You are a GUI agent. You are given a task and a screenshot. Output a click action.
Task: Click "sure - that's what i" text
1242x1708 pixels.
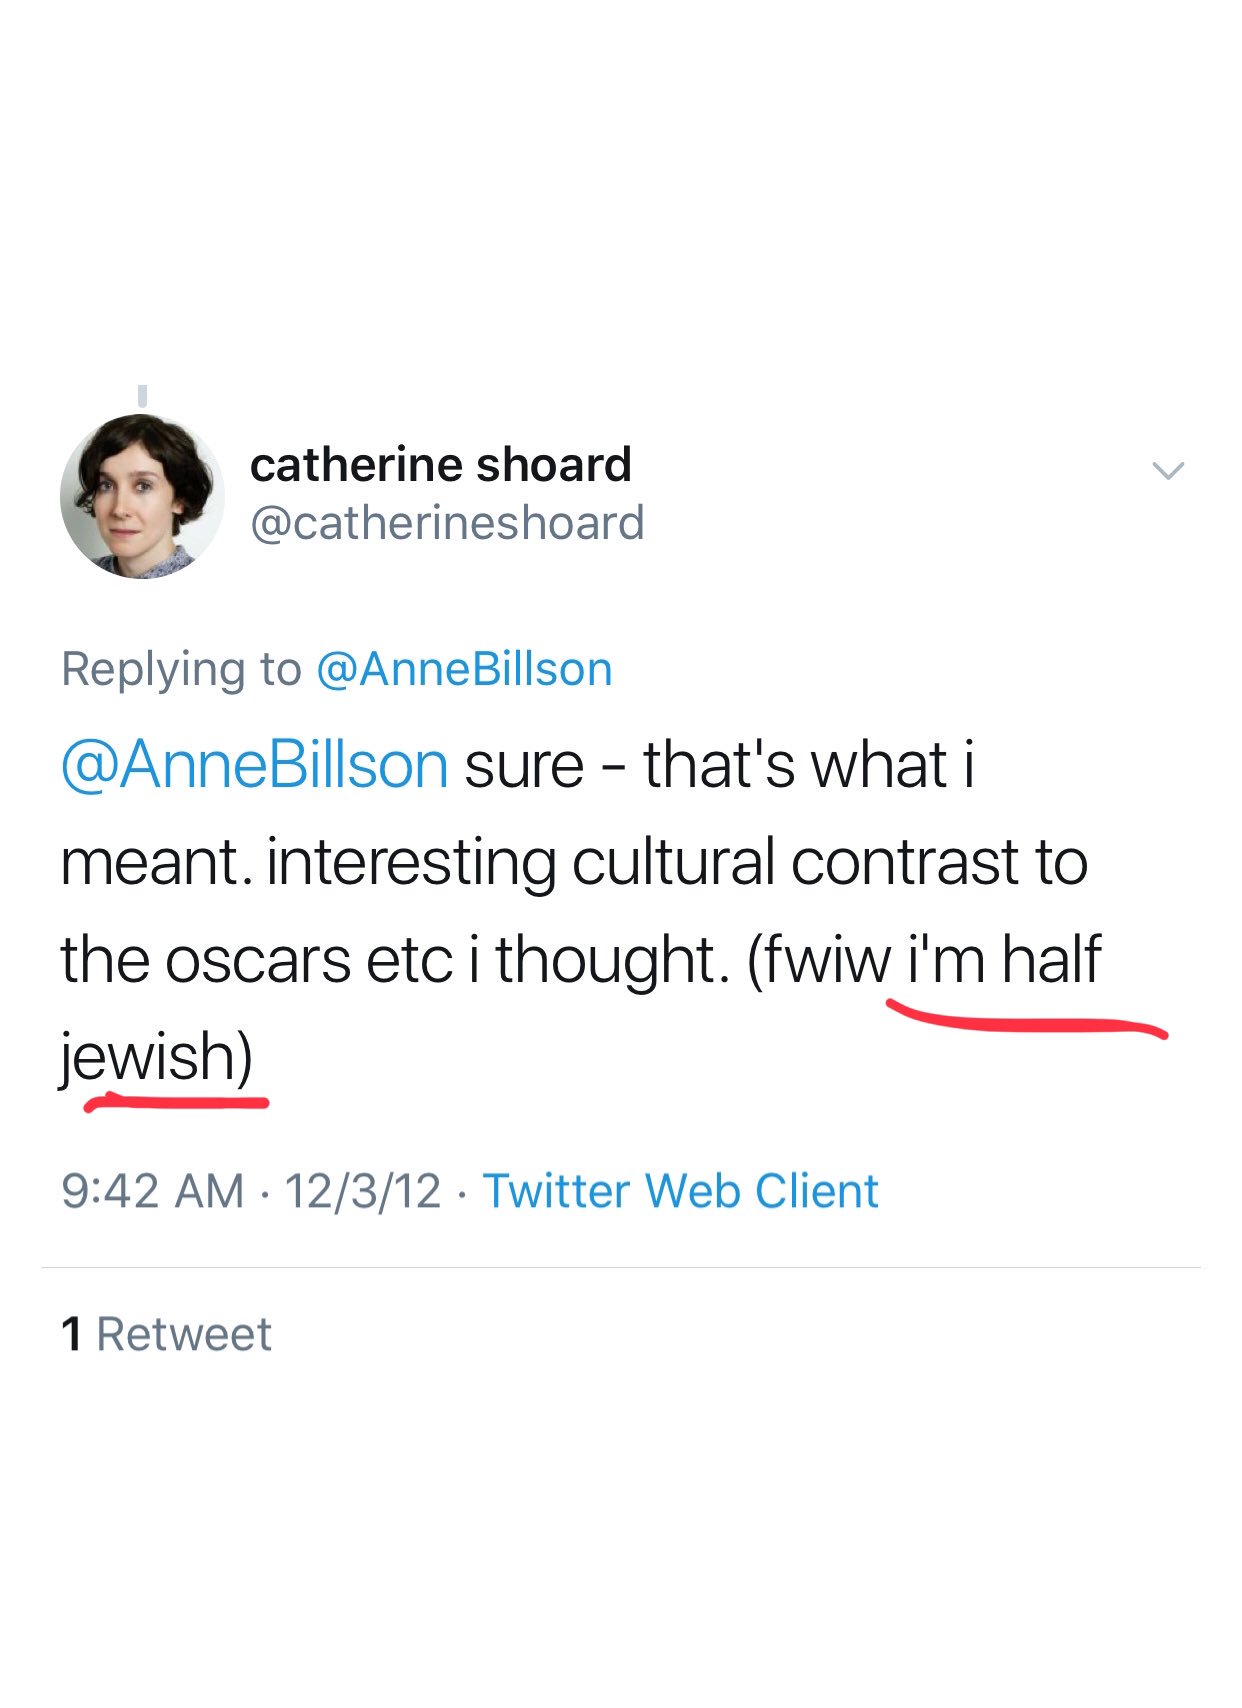click(718, 765)
